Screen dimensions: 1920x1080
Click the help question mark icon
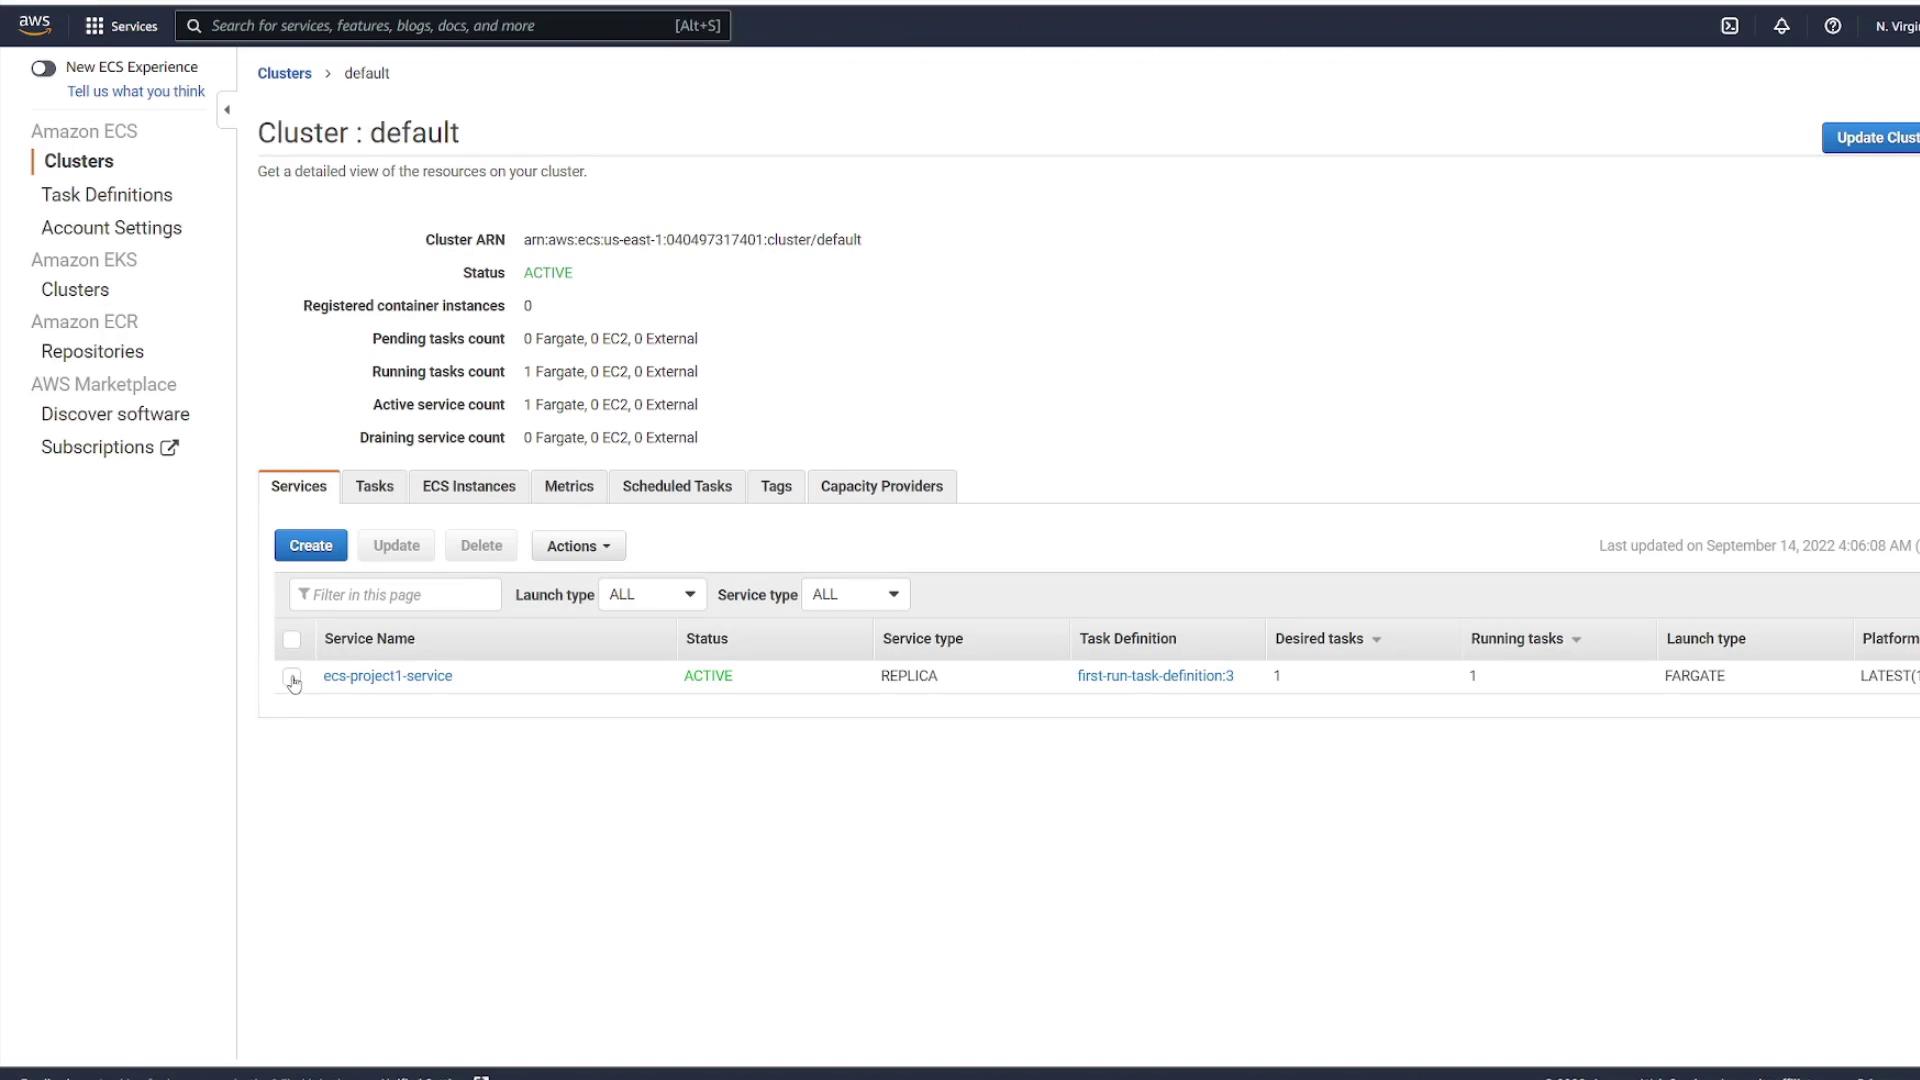pos(1832,26)
